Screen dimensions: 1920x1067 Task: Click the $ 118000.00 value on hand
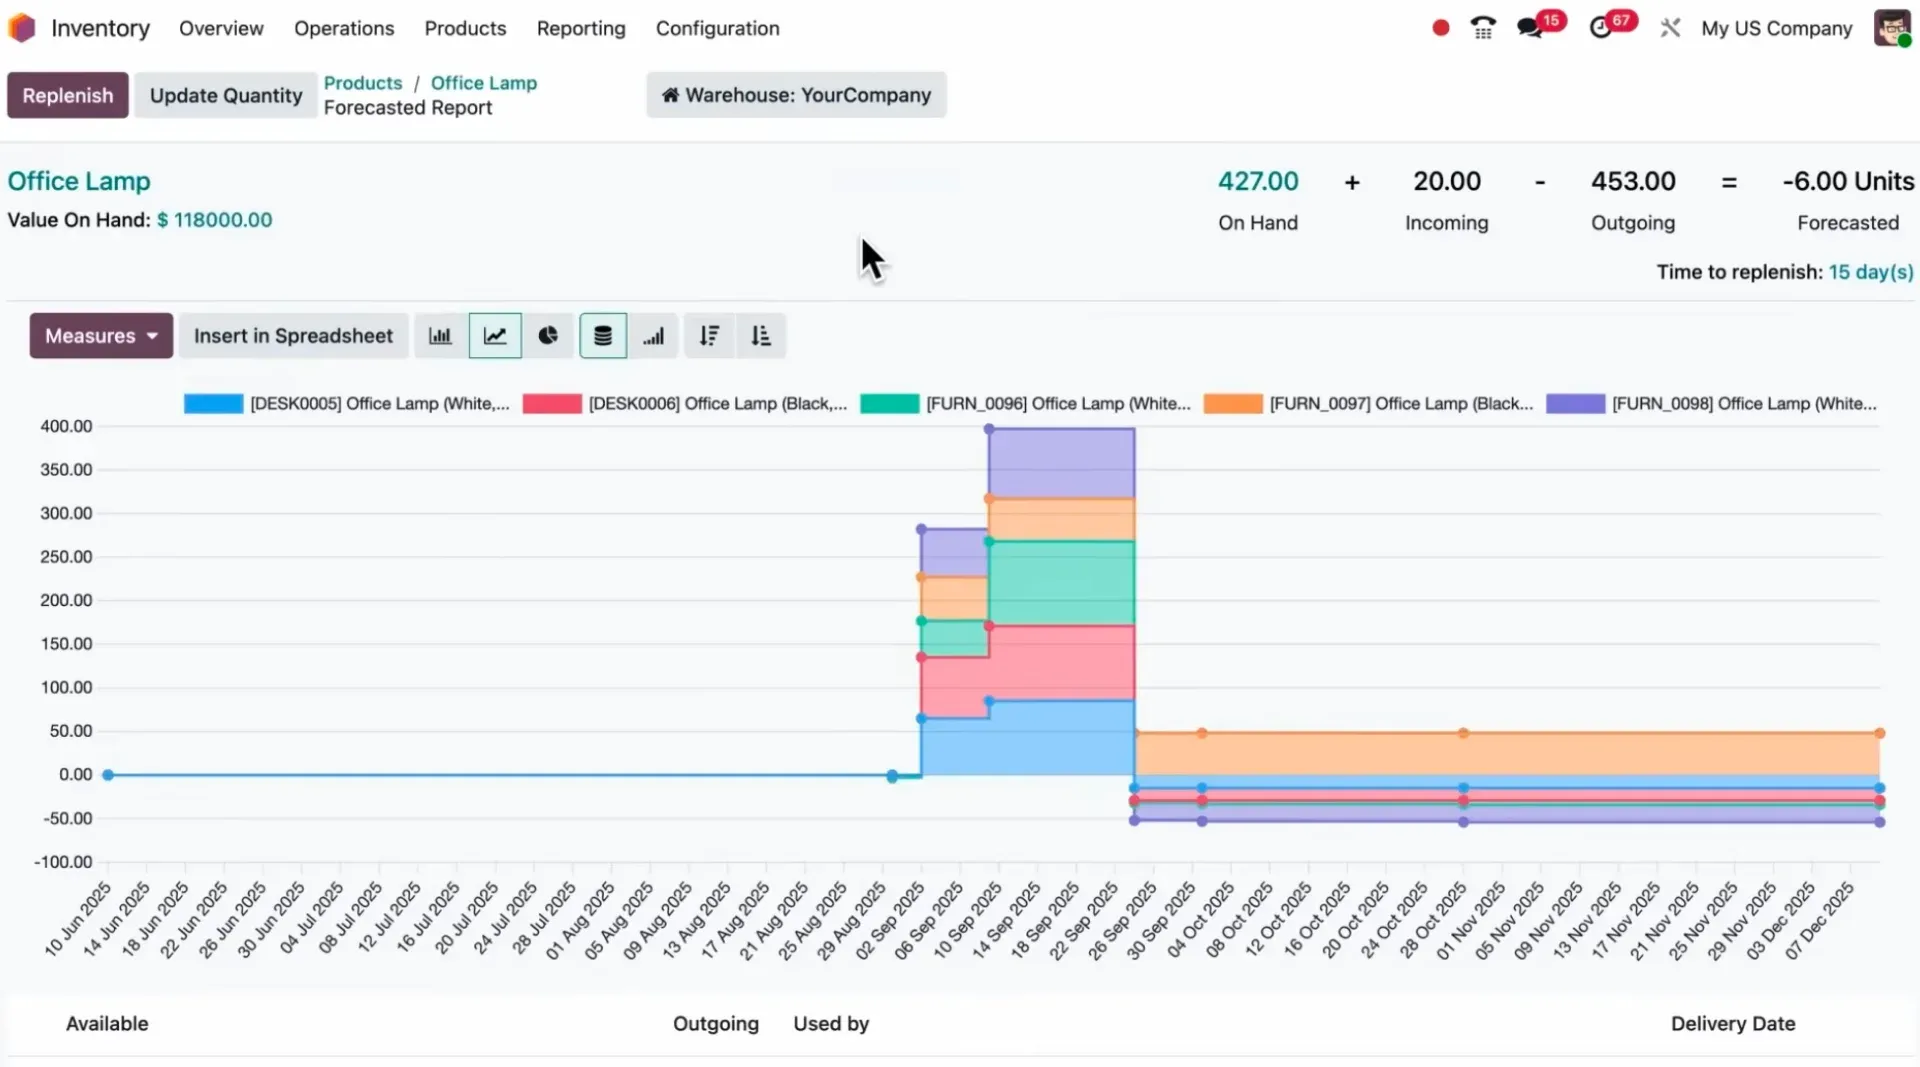click(214, 220)
